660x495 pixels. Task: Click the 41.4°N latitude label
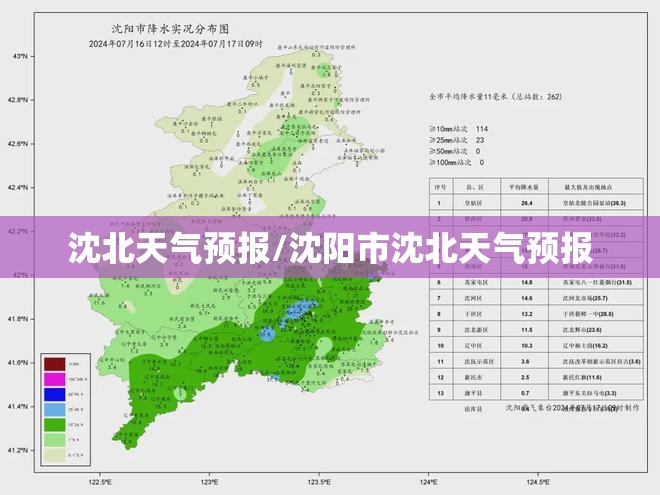17,406
